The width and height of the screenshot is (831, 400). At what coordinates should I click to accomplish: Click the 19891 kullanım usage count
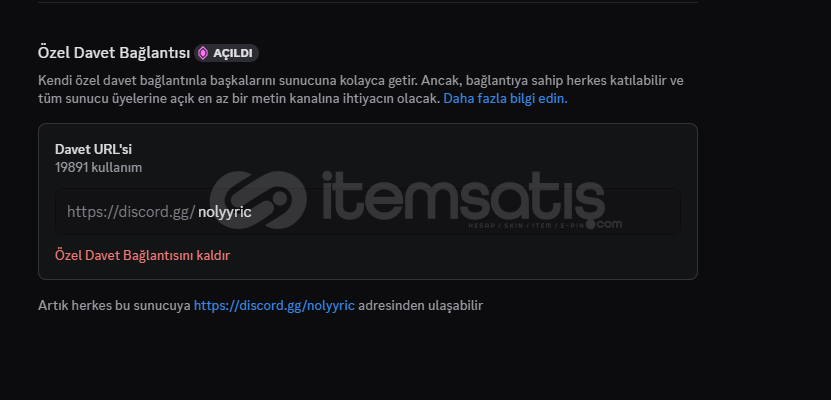(99, 168)
